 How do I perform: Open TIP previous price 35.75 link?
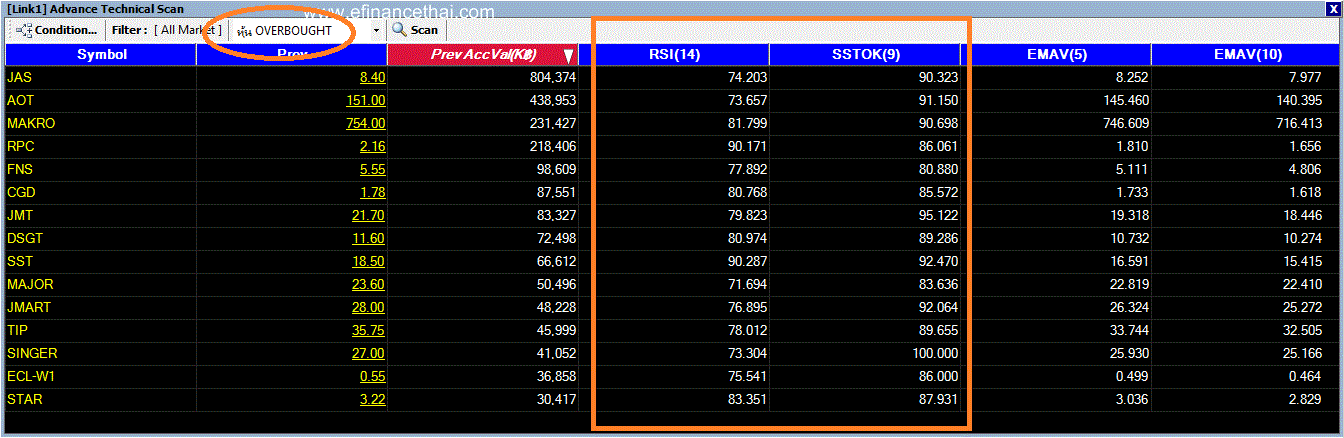[x=368, y=330]
